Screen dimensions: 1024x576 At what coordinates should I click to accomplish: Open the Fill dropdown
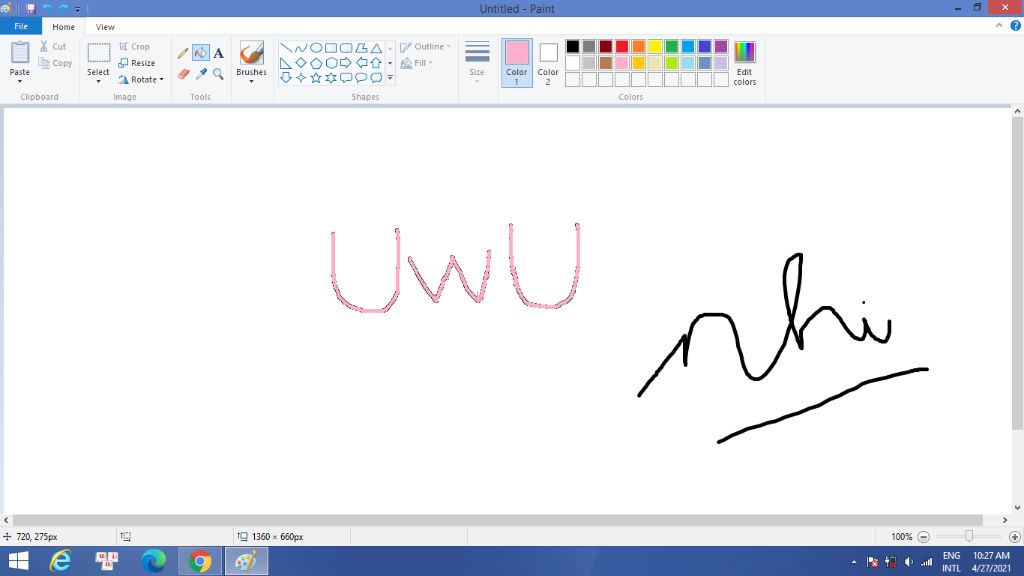pyautogui.click(x=417, y=63)
